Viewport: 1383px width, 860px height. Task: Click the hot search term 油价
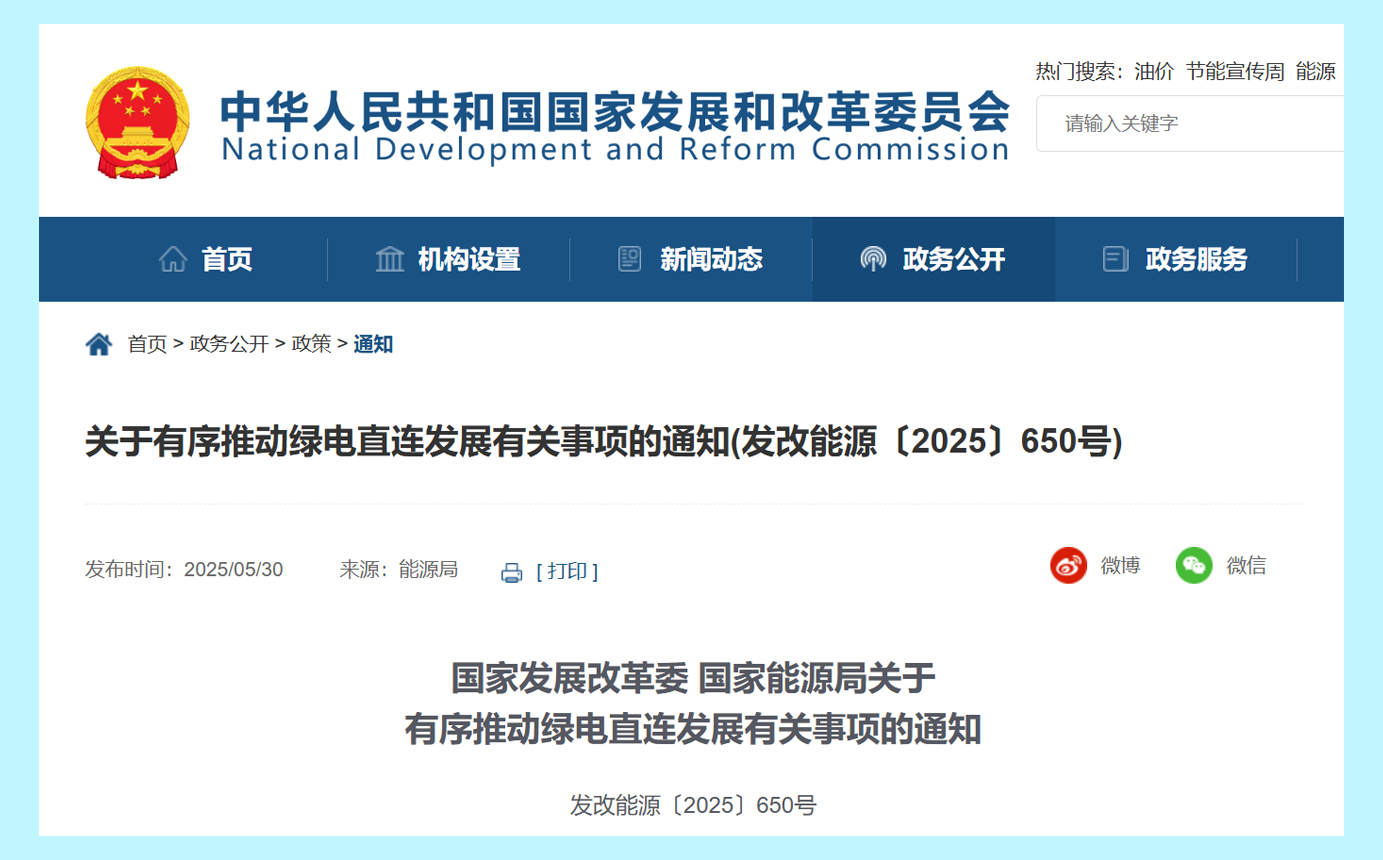coord(1154,72)
